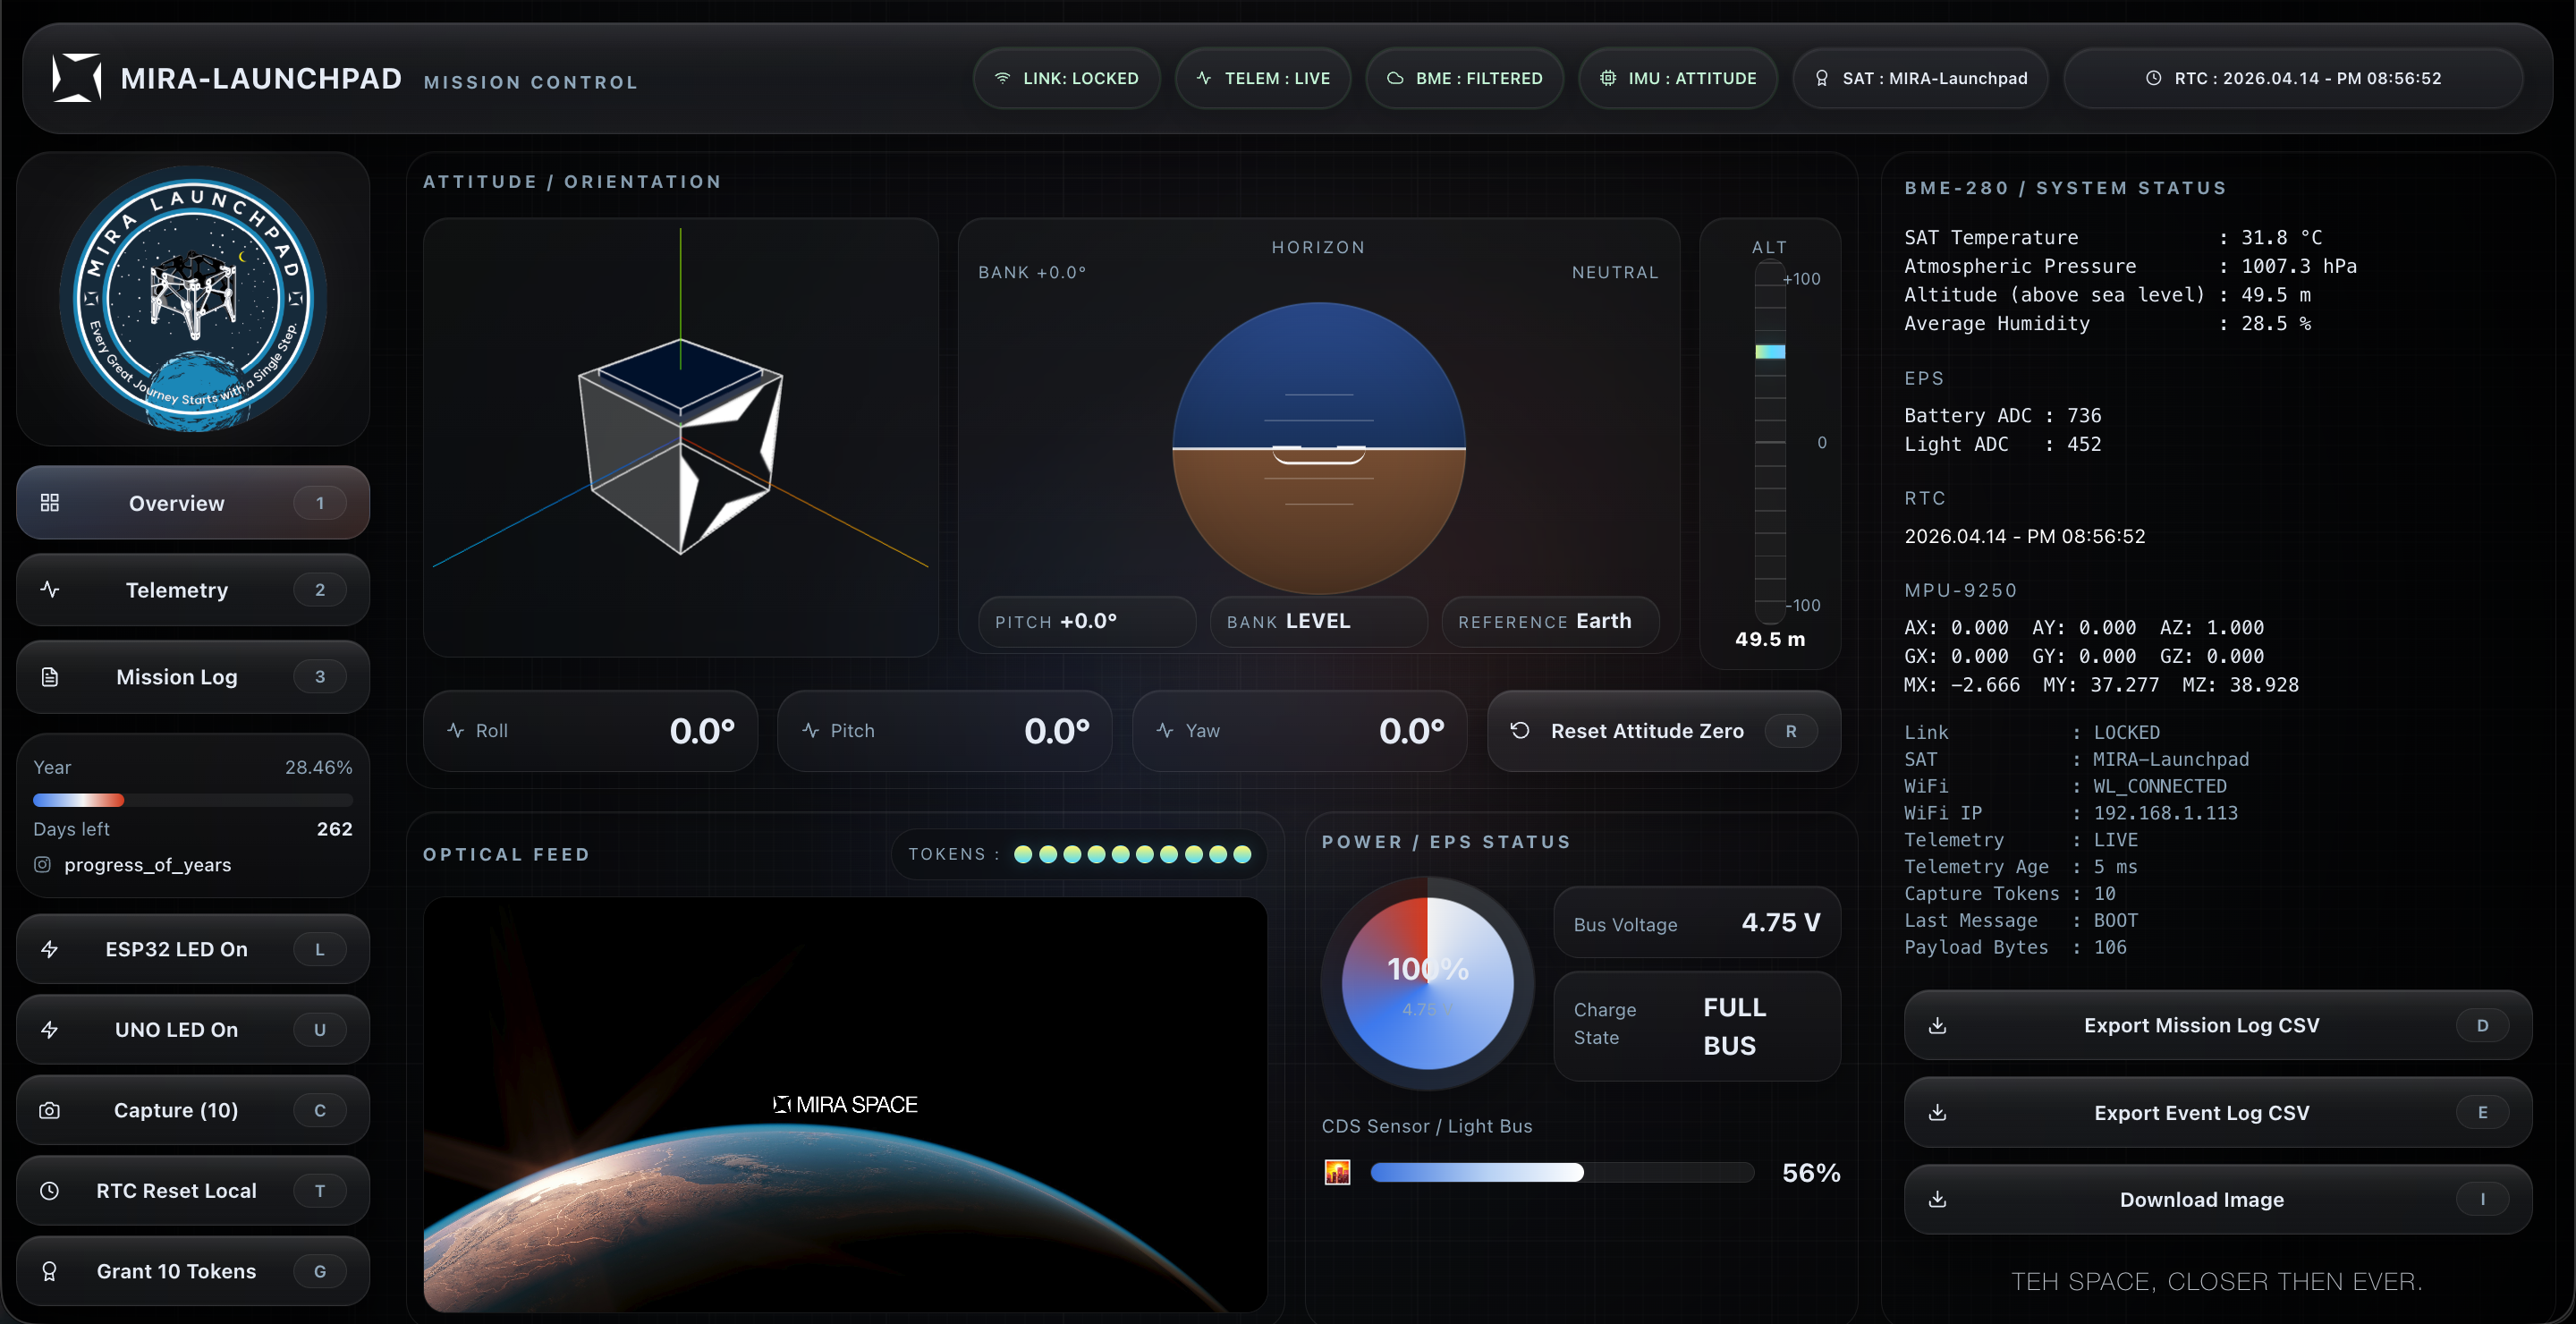Open the Mission Log tab

click(193, 677)
